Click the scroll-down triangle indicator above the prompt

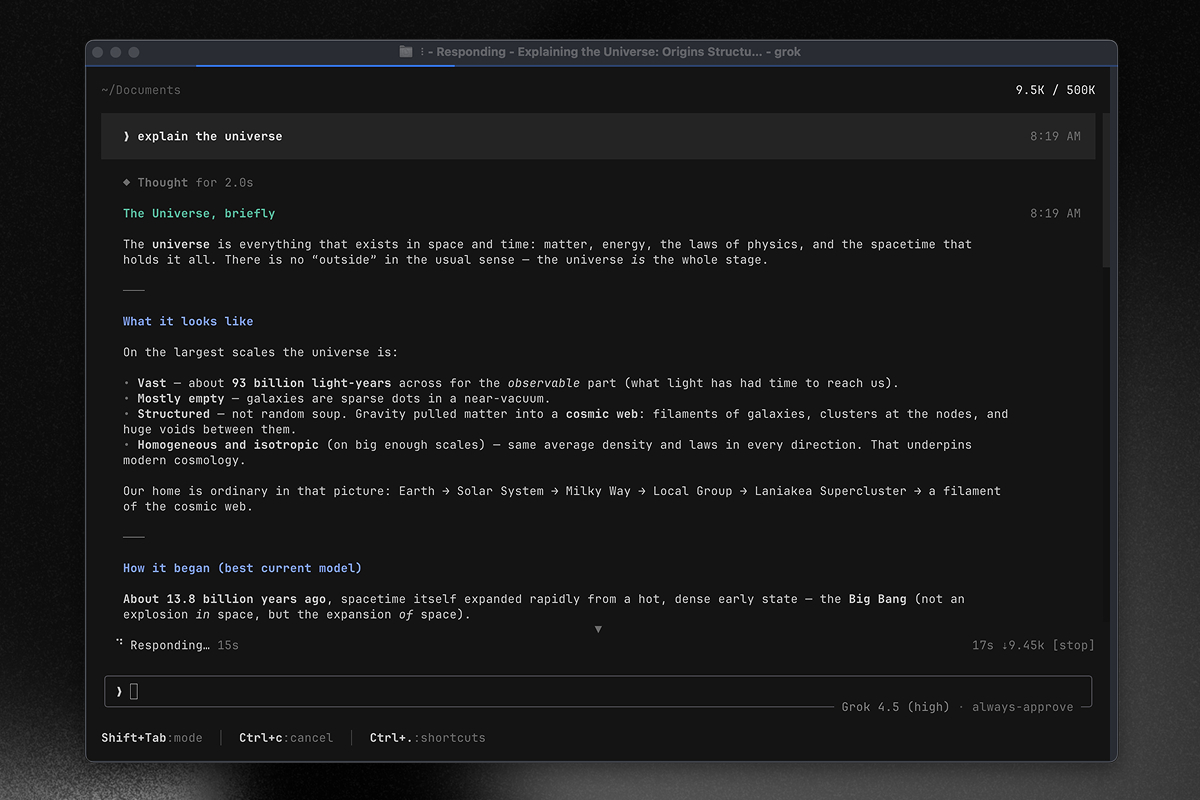[598, 629]
